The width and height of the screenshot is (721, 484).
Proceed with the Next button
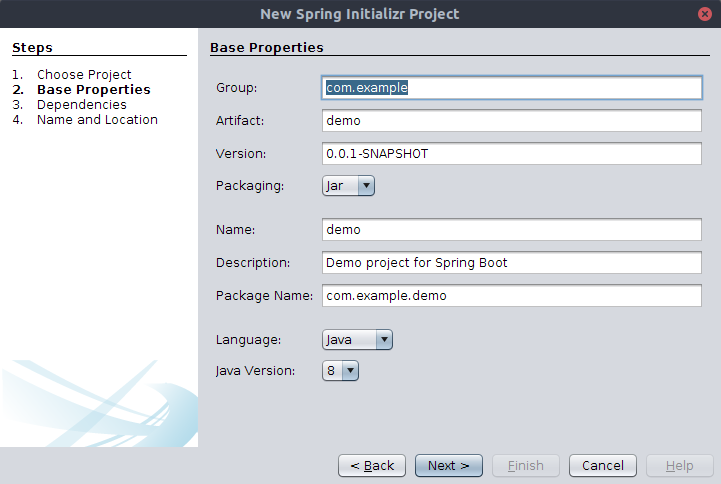point(449,466)
